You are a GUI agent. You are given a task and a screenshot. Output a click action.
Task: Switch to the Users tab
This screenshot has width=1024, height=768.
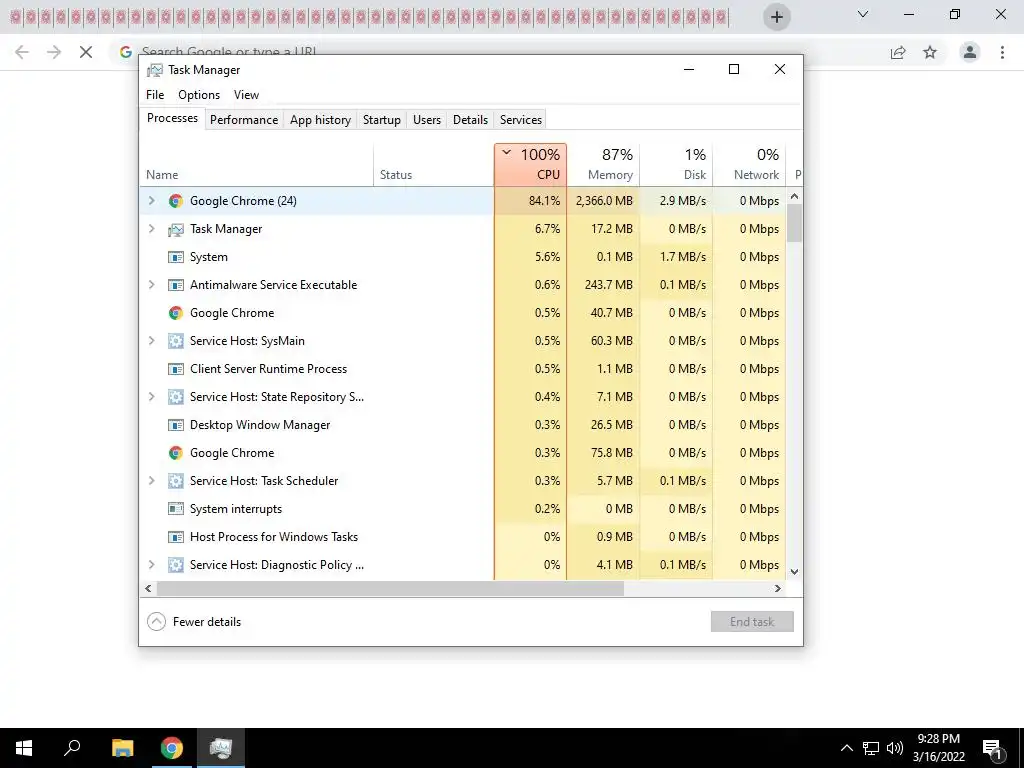[x=426, y=120]
